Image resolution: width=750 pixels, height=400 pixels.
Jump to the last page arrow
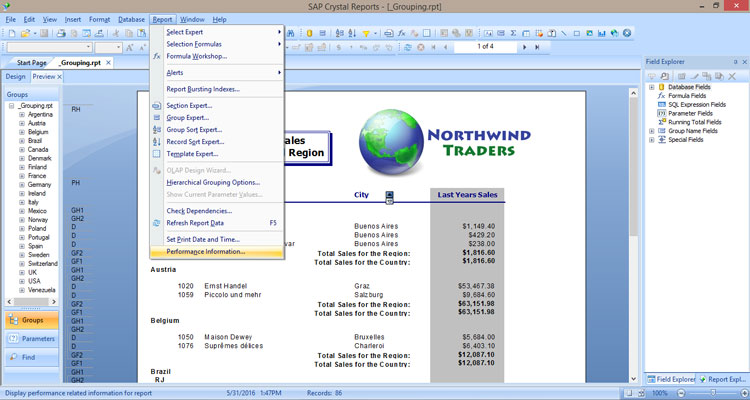(537, 47)
